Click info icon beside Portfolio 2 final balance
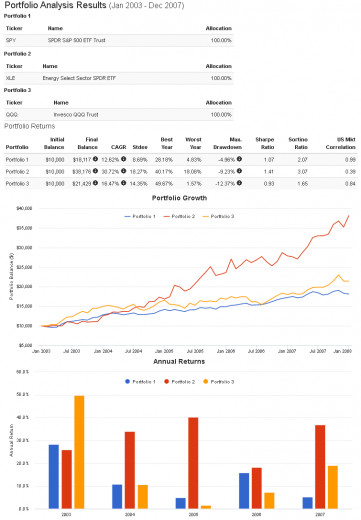The width and height of the screenshot is (361, 520). [95, 171]
